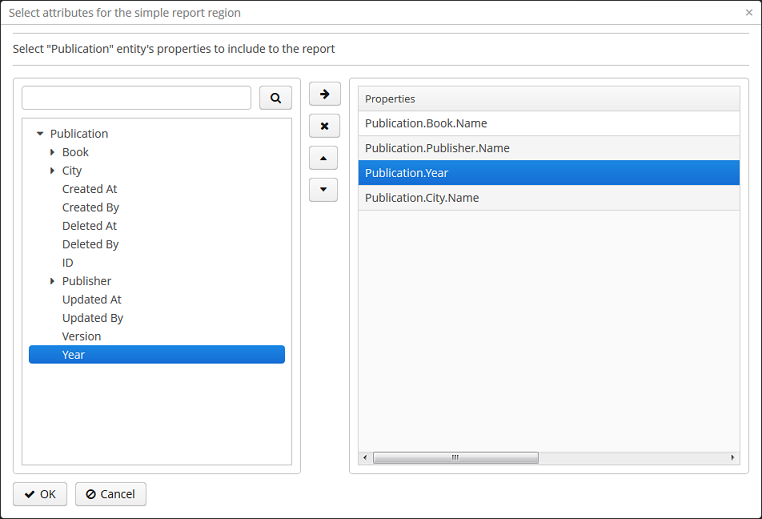
Task: Select the Publication.Publisher.Name property row
Action: pos(548,148)
